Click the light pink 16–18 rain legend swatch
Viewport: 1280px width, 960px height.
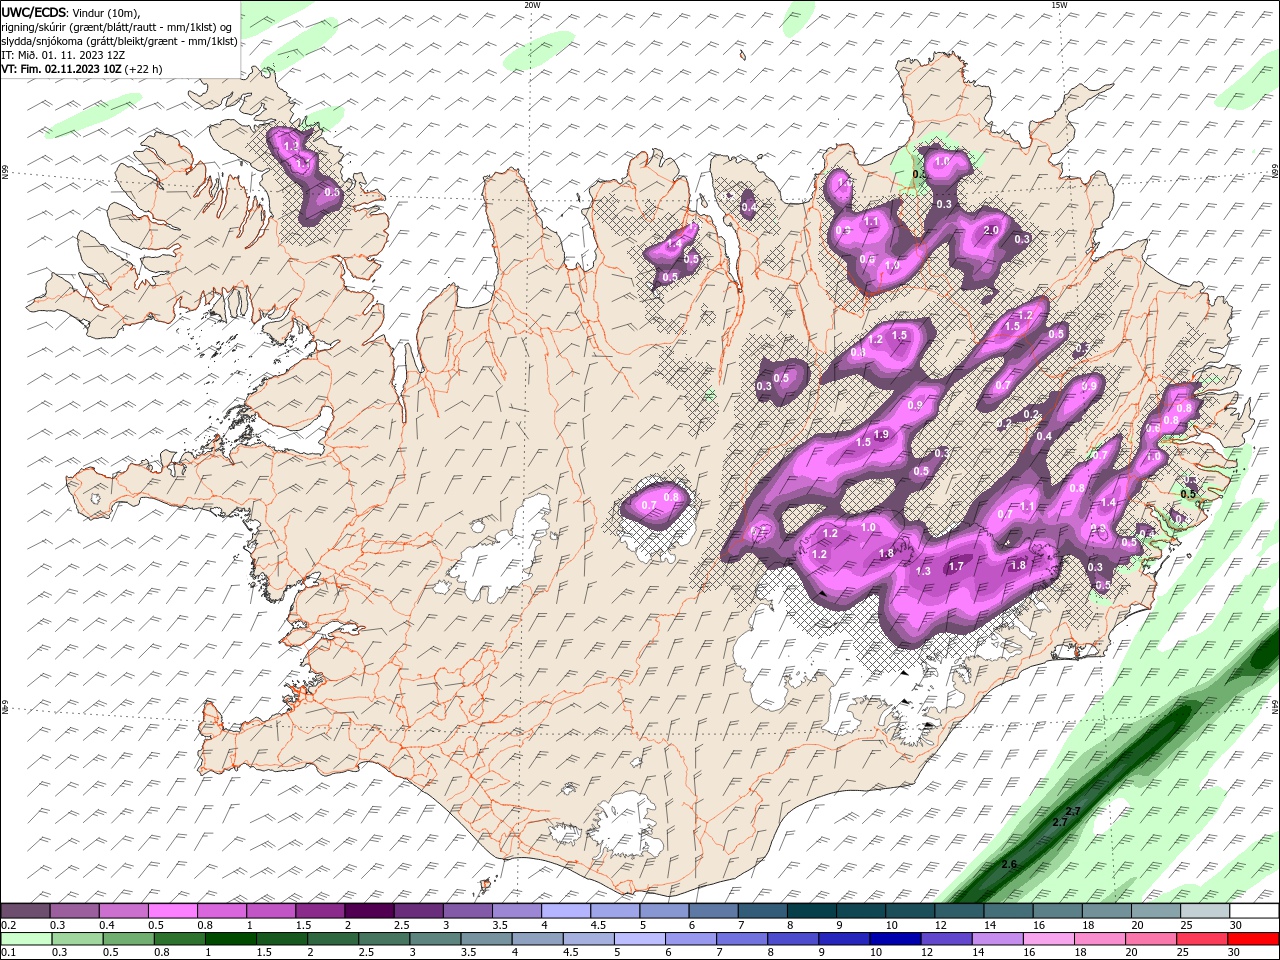point(1049,939)
